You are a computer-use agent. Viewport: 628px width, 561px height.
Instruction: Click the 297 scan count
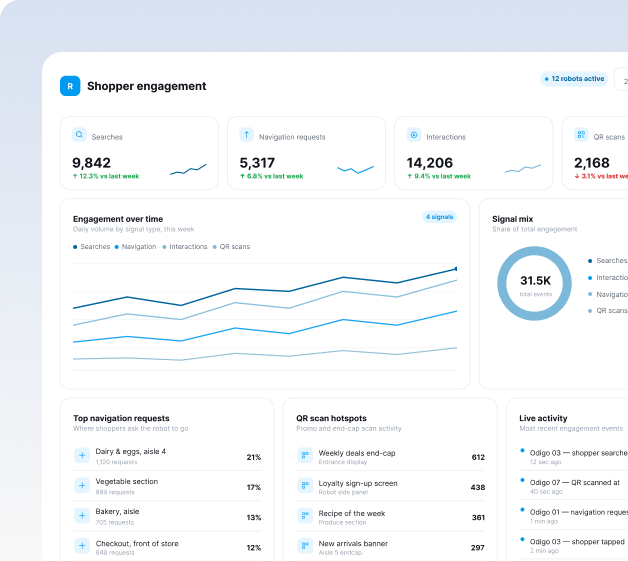[478, 548]
